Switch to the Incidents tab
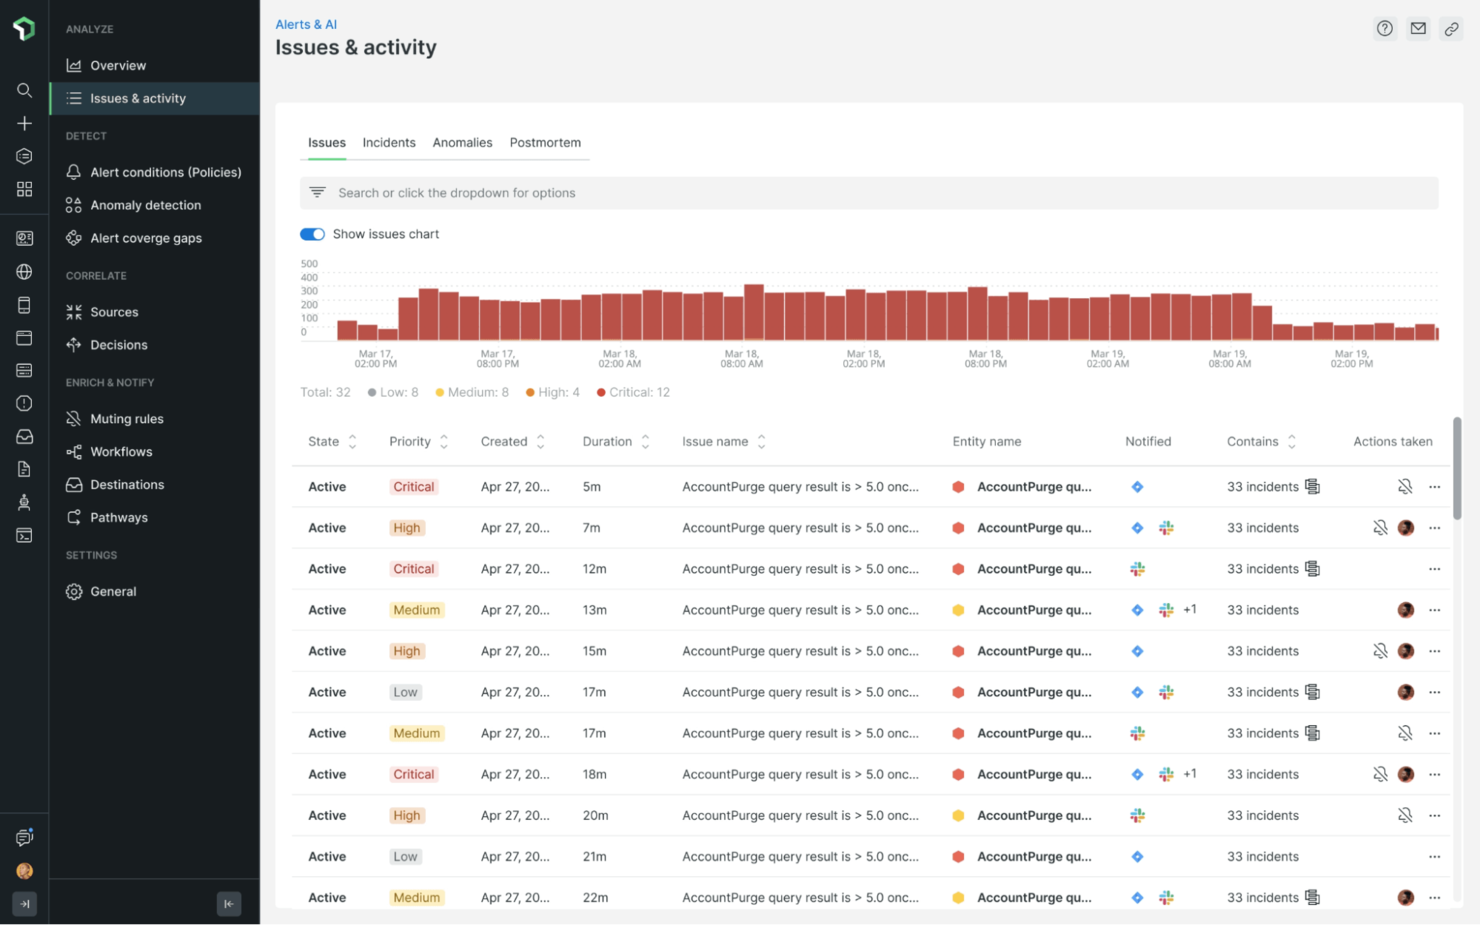Image resolution: width=1480 pixels, height=925 pixels. (388, 142)
